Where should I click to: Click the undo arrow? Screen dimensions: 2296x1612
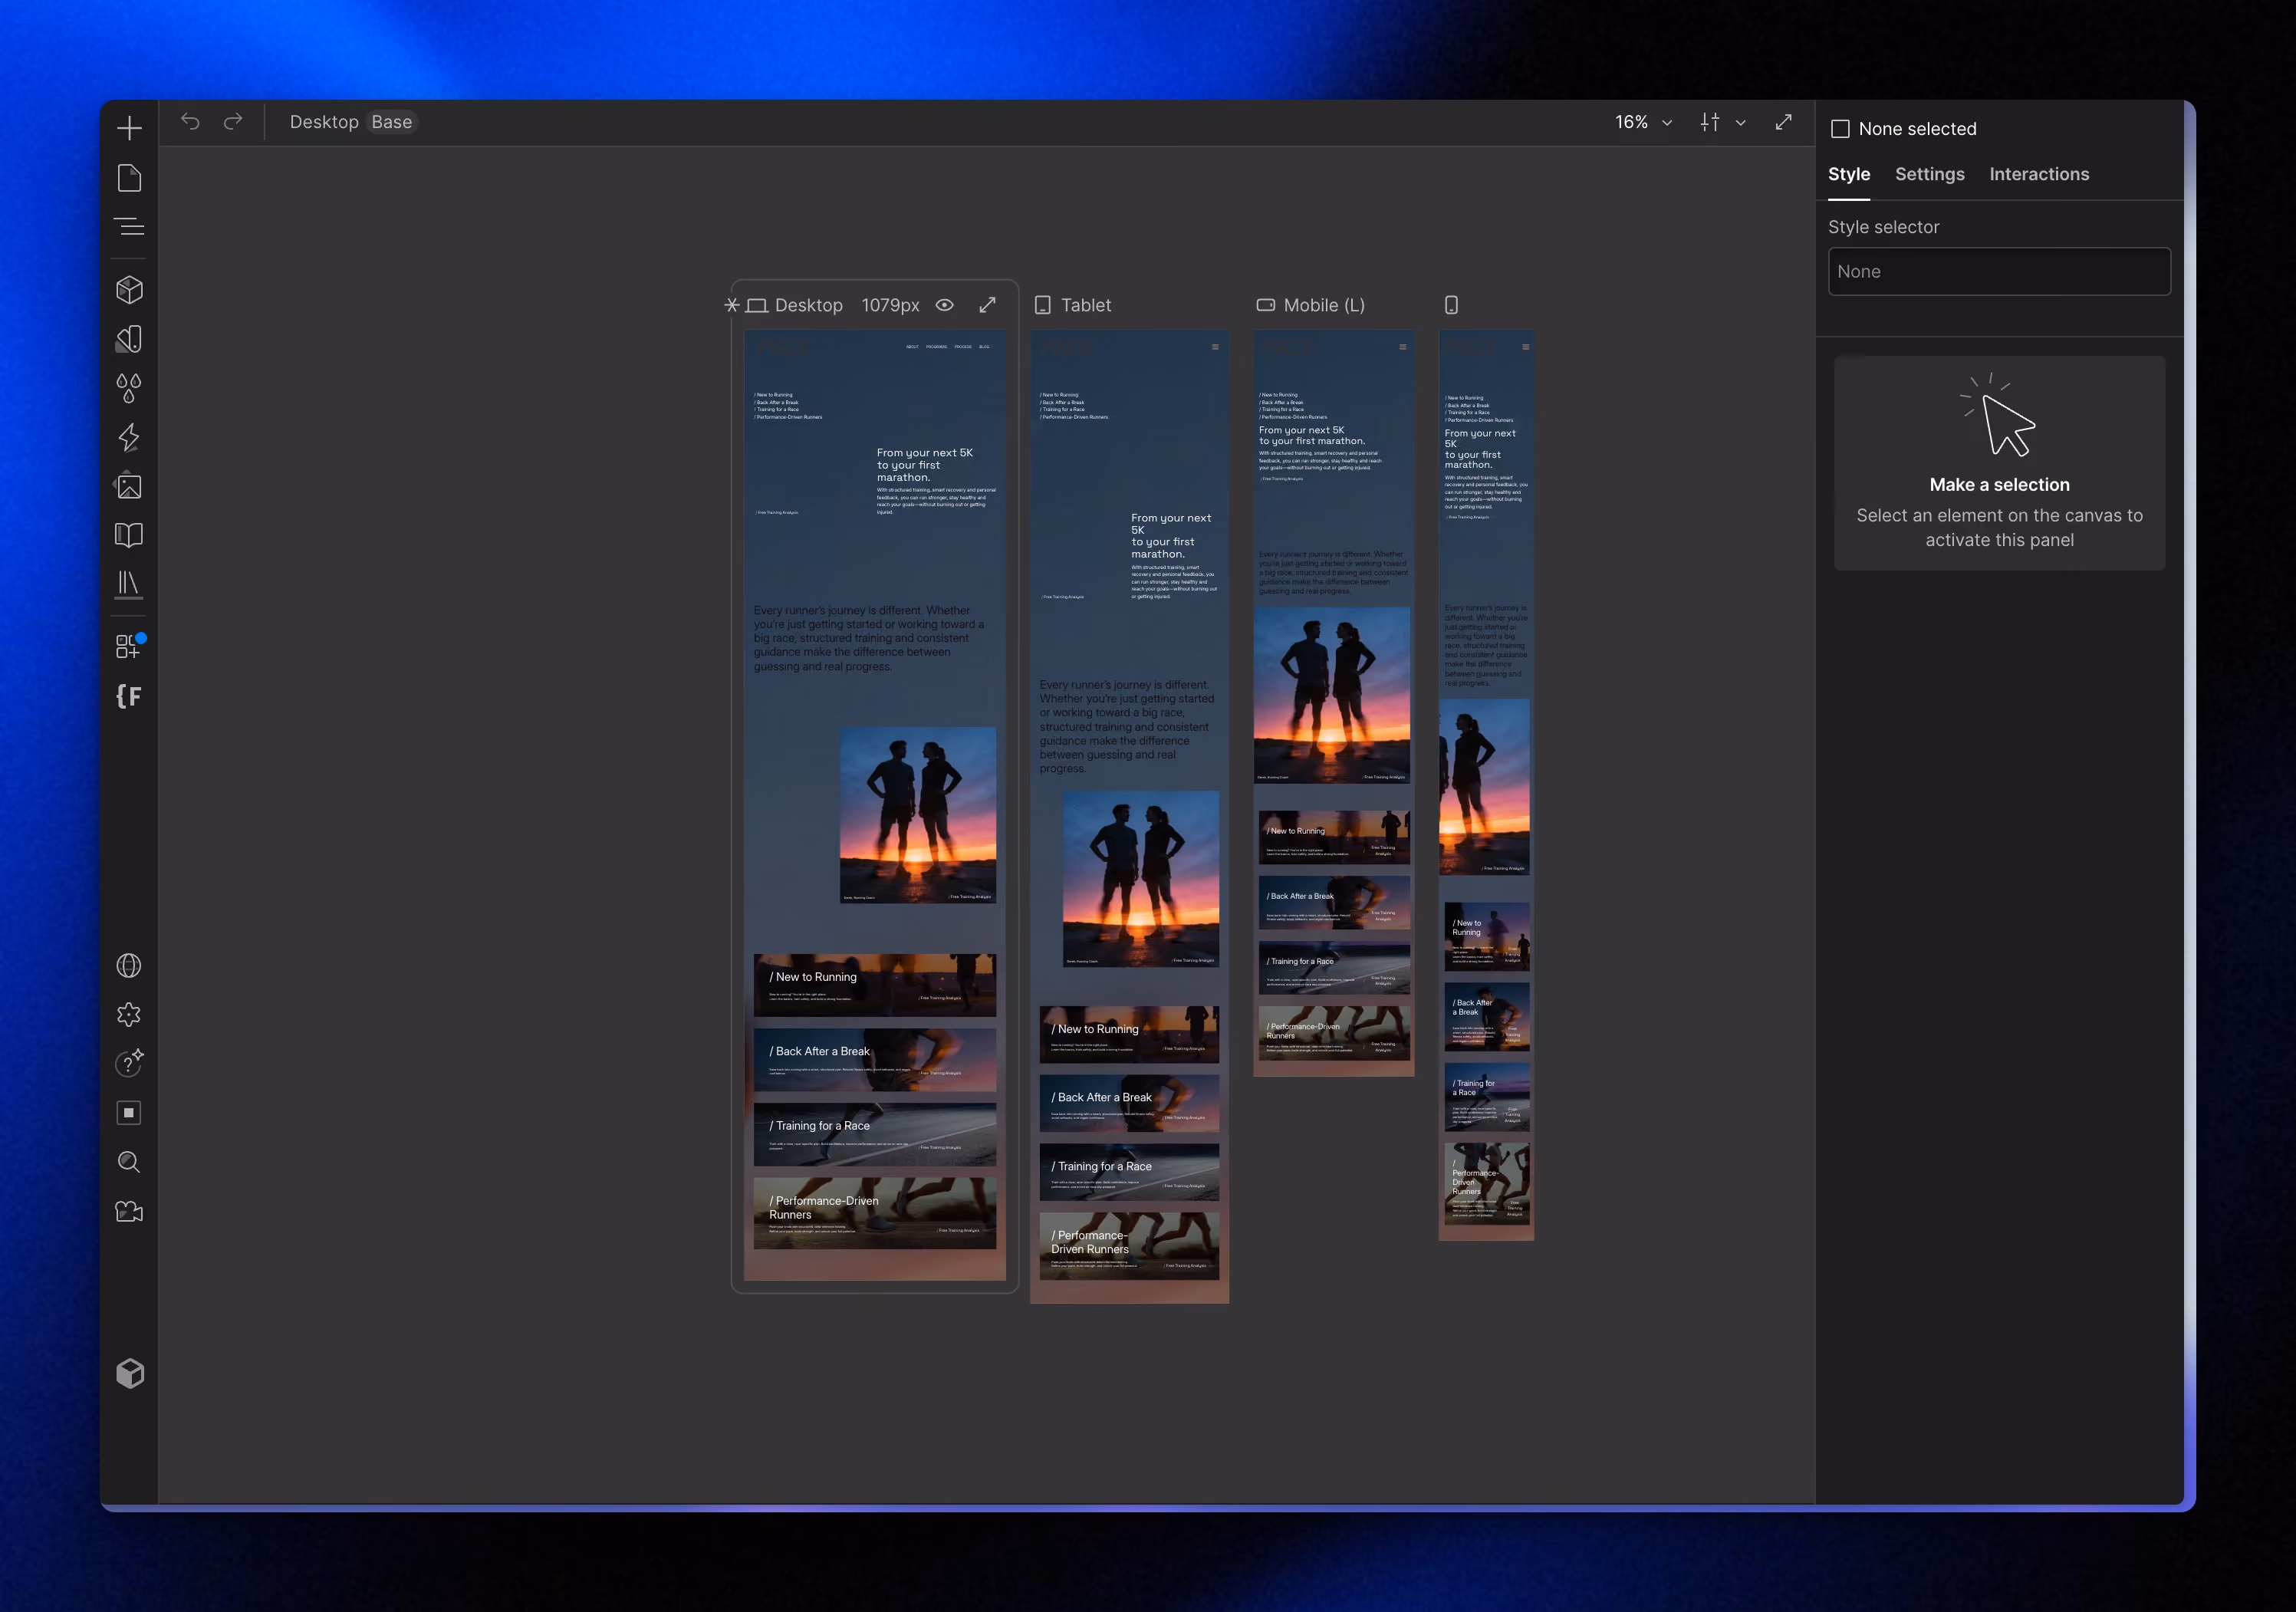190,122
